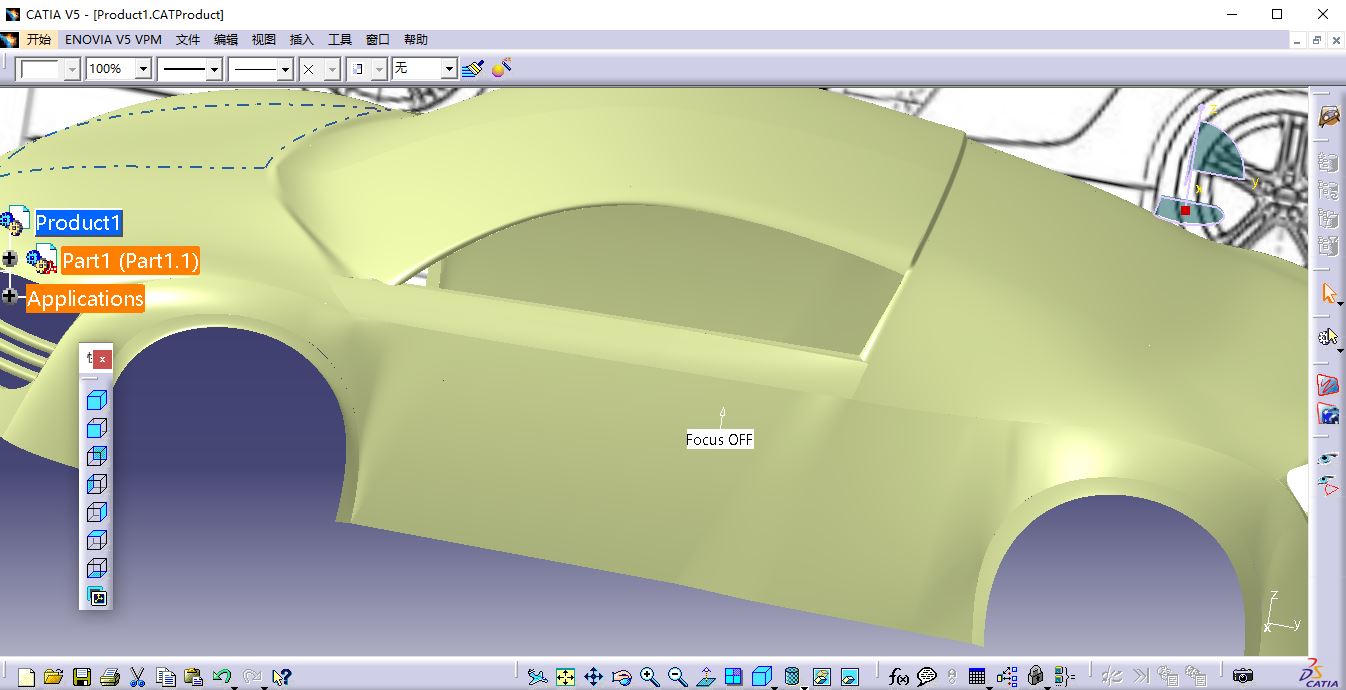Click the Select arrow on right toolbar
The height and width of the screenshot is (690, 1346).
[1328, 293]
